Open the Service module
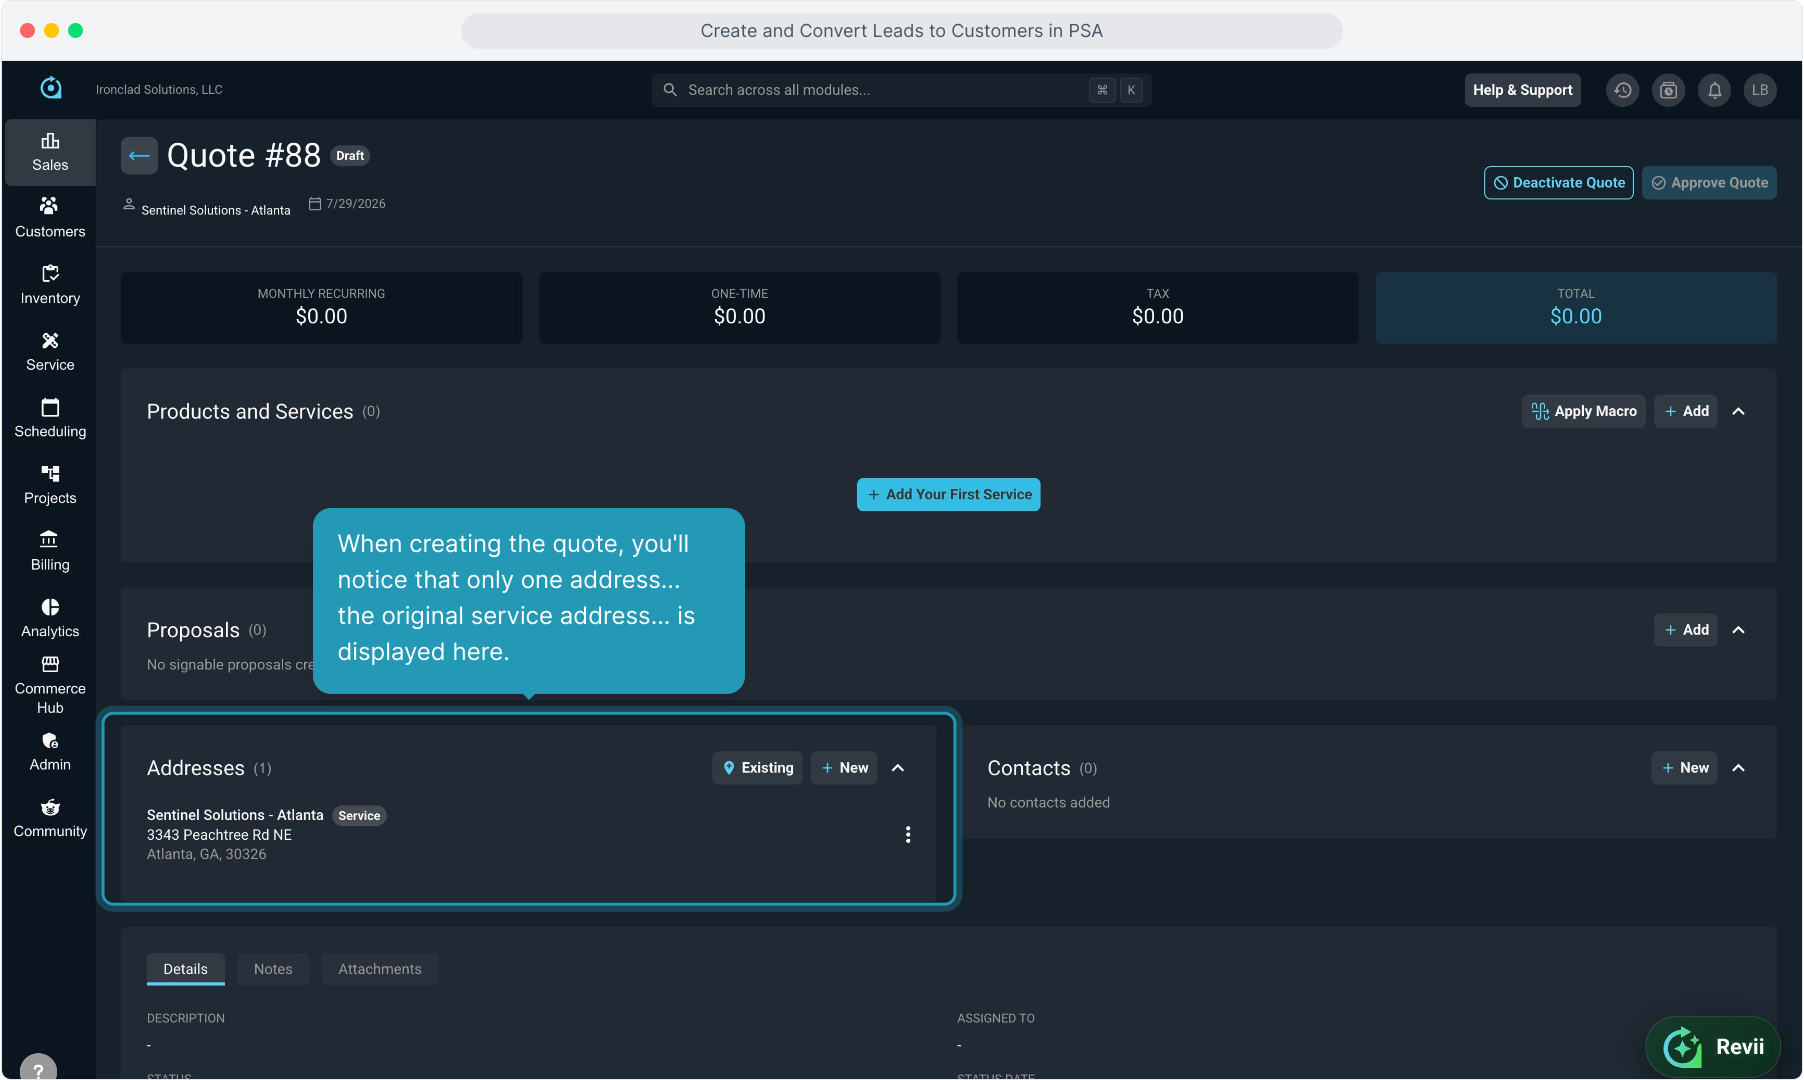The image size is (1804, 1080). (x=50, y=352)
